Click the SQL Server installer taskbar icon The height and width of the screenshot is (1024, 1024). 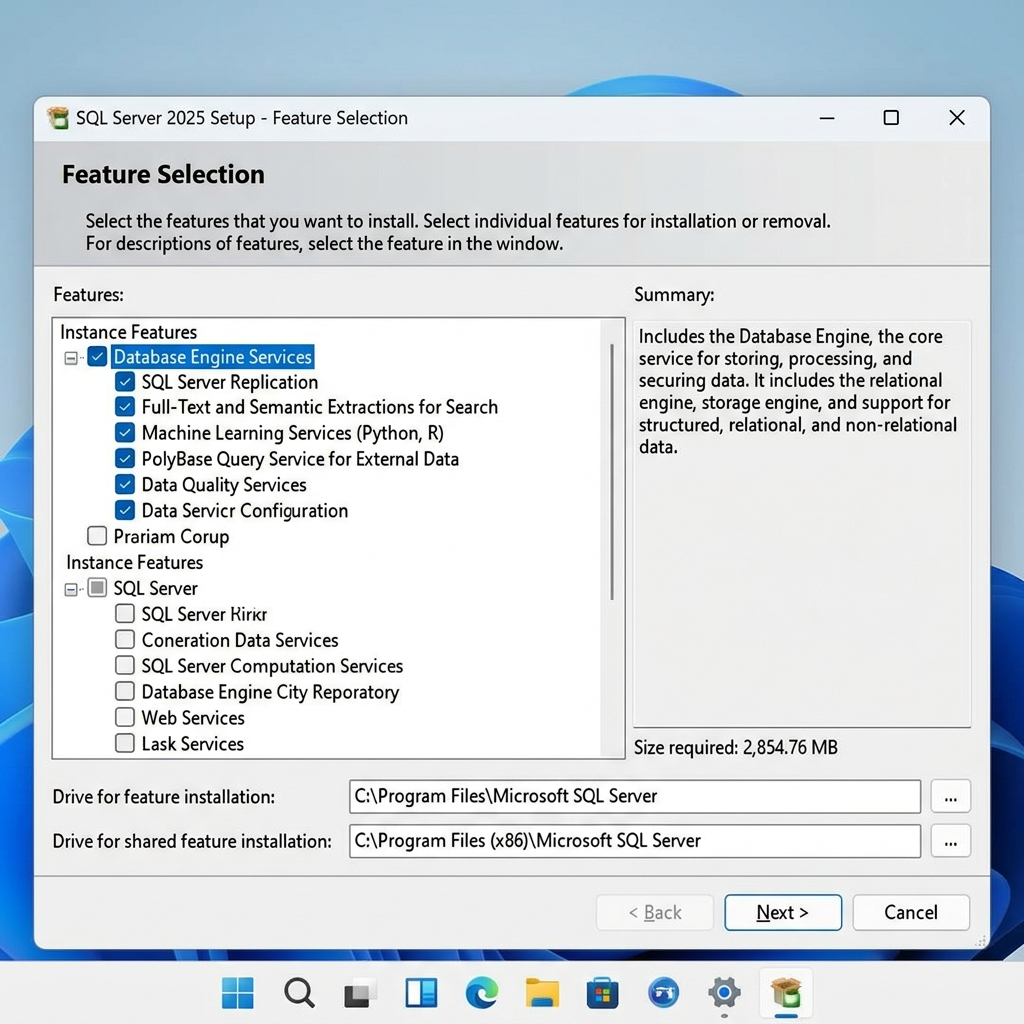[x=786, y=993]
